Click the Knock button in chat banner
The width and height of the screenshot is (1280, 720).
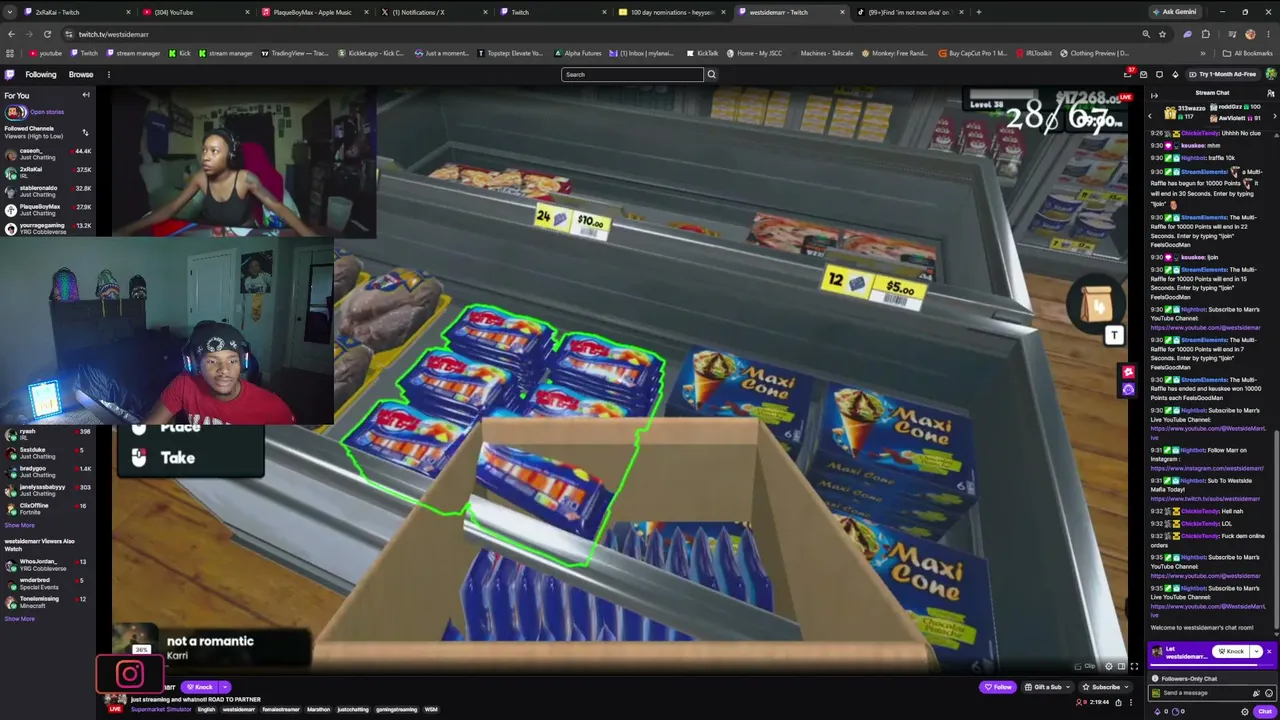pos(1231,652)
